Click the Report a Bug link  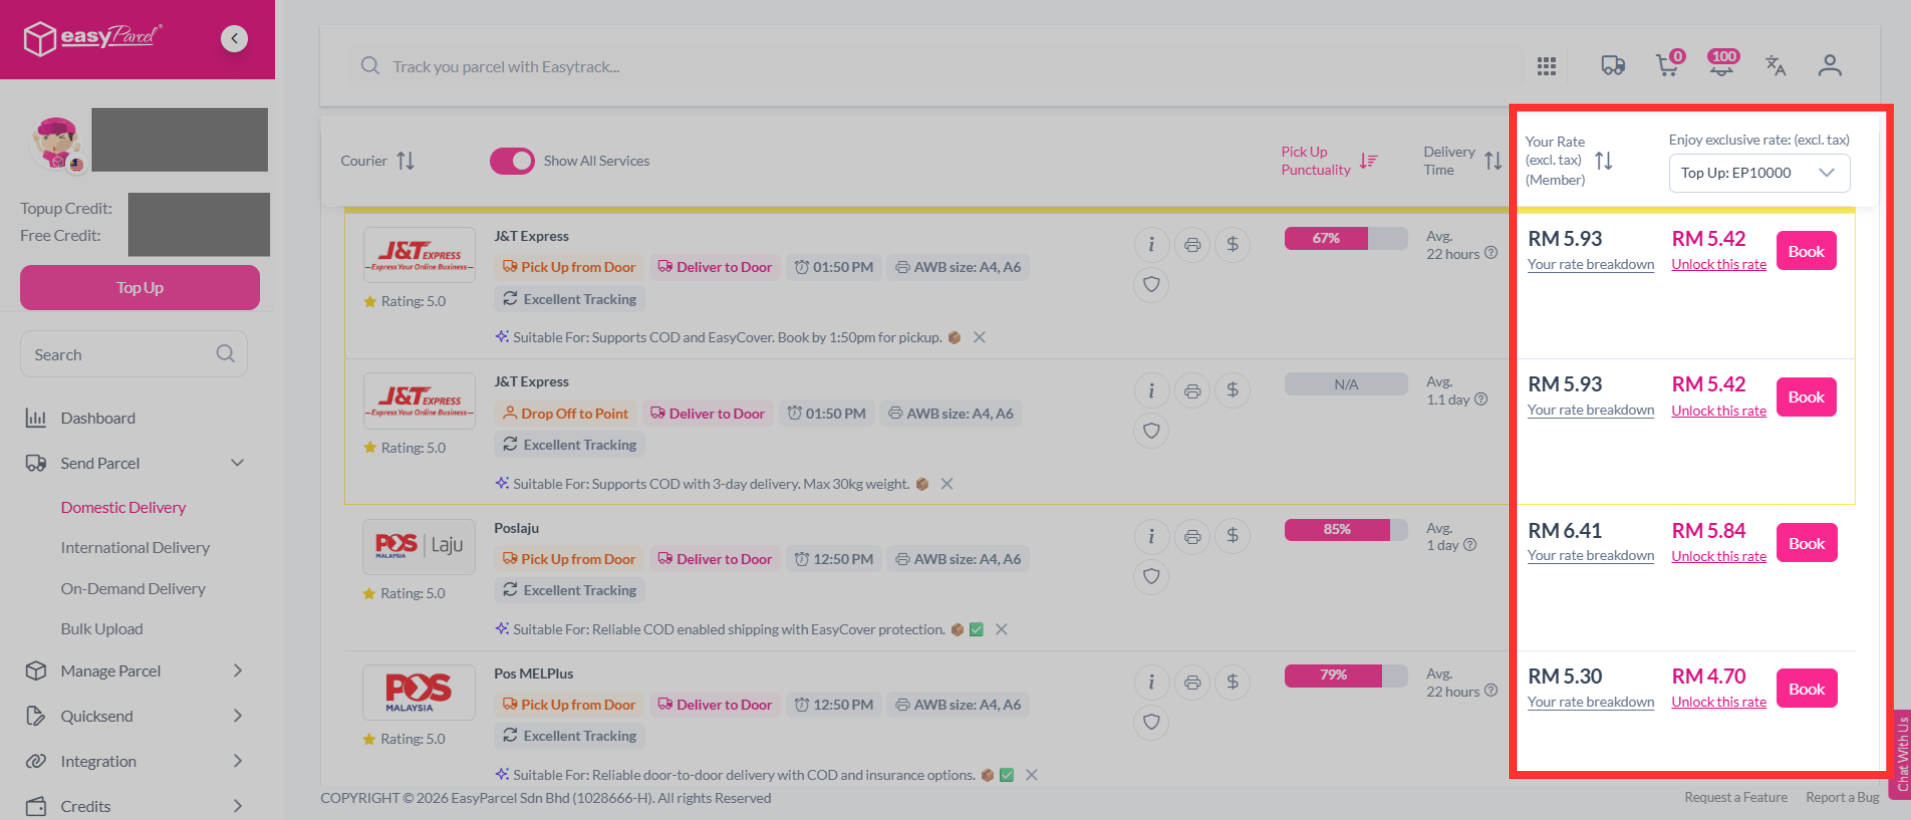(x=1842, y=797)
